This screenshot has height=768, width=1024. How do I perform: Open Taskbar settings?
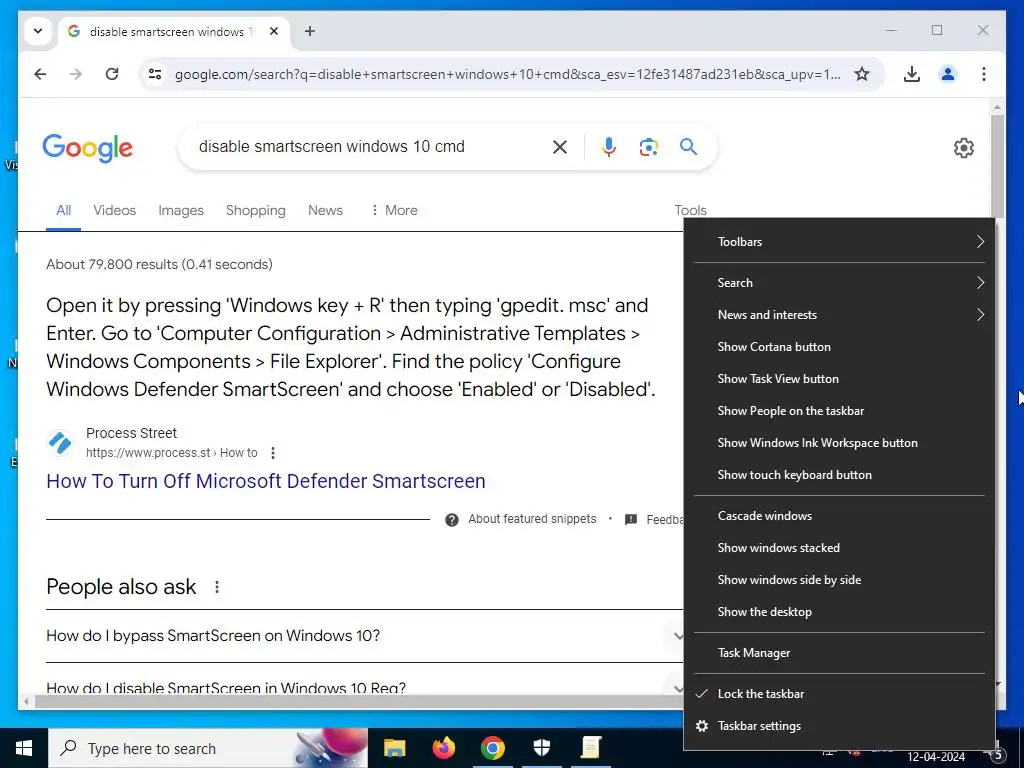tap(839, 726)
